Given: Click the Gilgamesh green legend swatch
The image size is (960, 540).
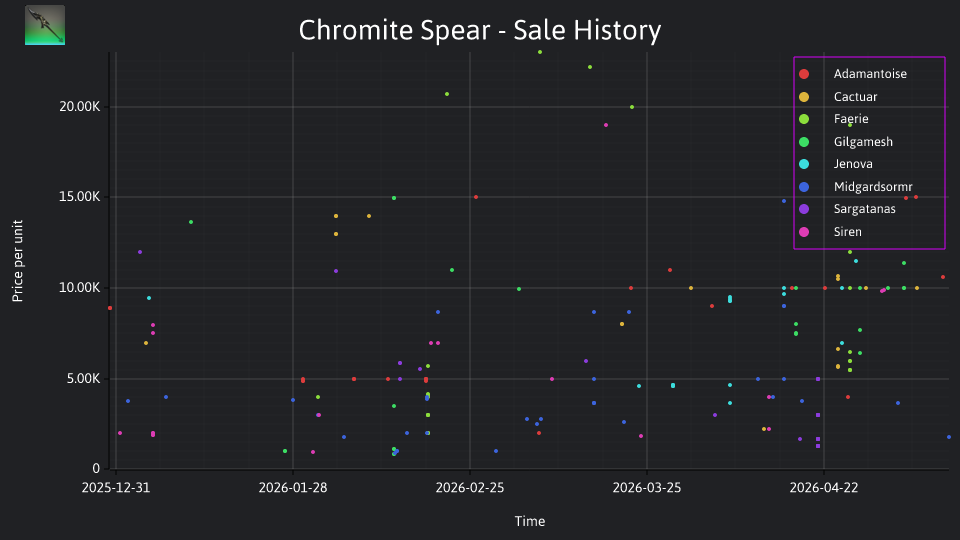Looking at the screenshot, I should point(804,142).
